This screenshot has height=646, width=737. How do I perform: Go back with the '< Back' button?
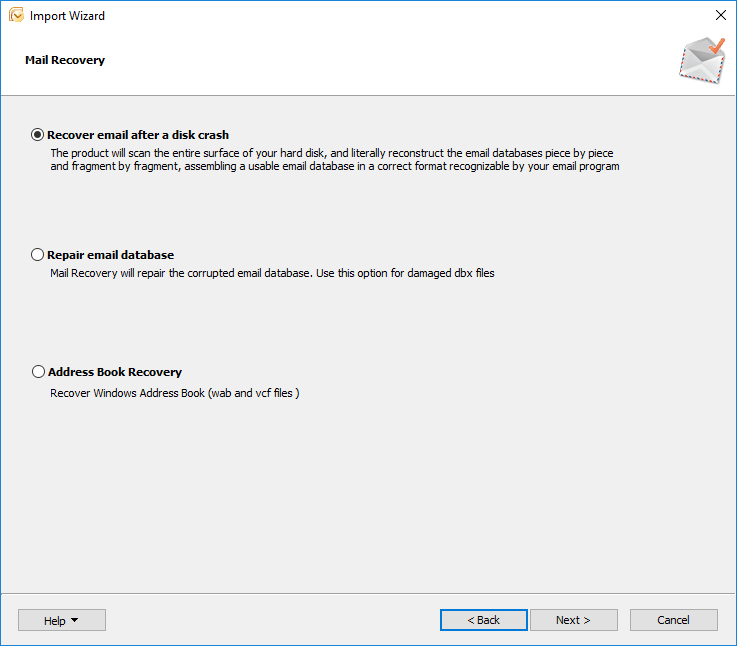(483, 620)
